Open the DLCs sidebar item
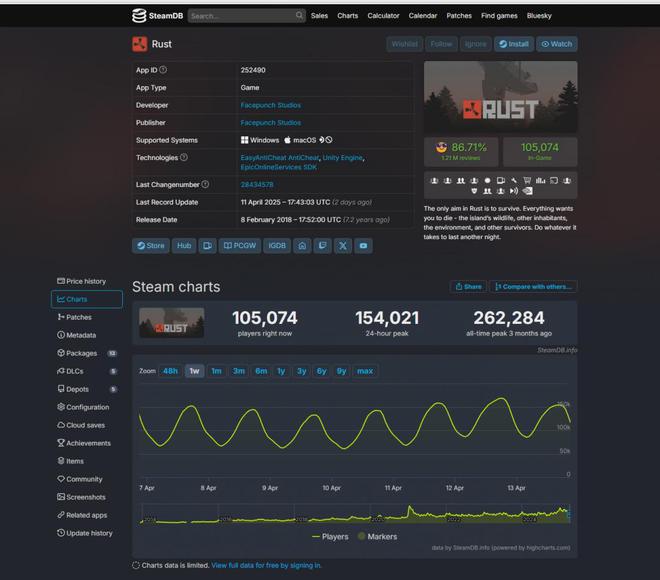This screenshot has height=580, width=660. point(86,371)
